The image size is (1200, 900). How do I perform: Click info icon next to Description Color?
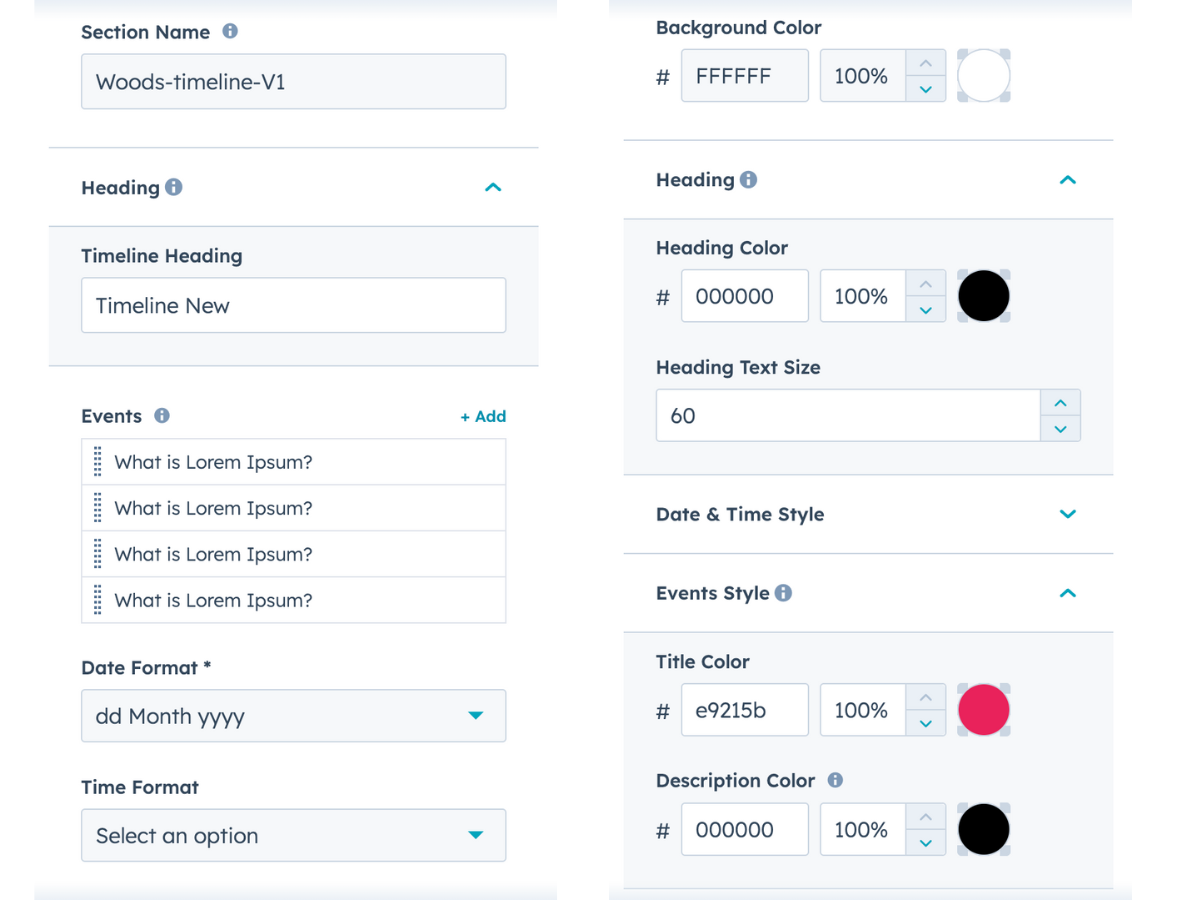835,780
